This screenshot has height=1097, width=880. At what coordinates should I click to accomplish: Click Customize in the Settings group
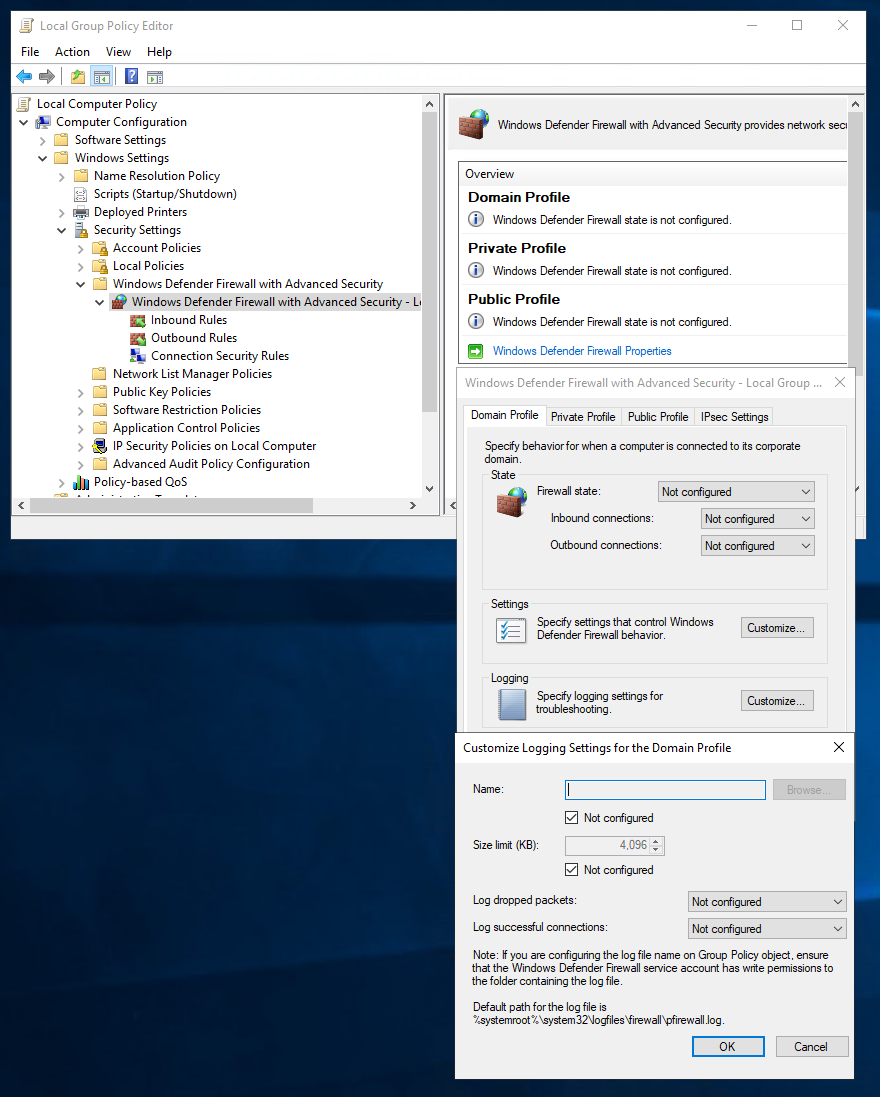coord(776,628)
